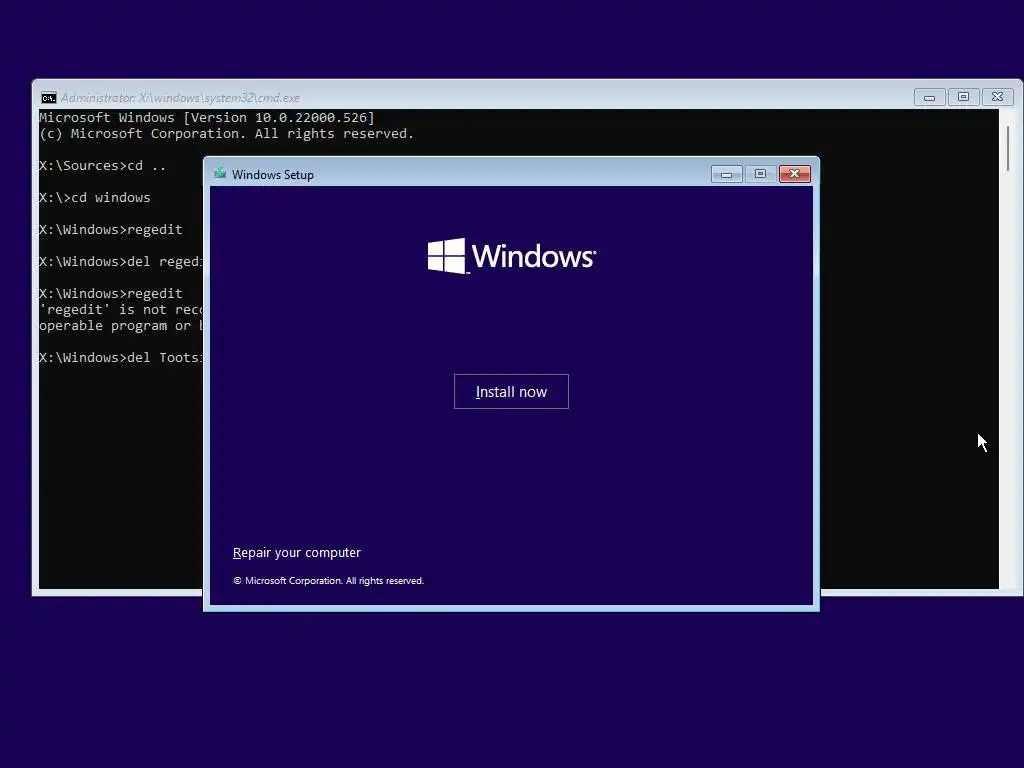Click the 'operable program or' console line
This screenshot has width=1024, height=768.
(121, 326)
